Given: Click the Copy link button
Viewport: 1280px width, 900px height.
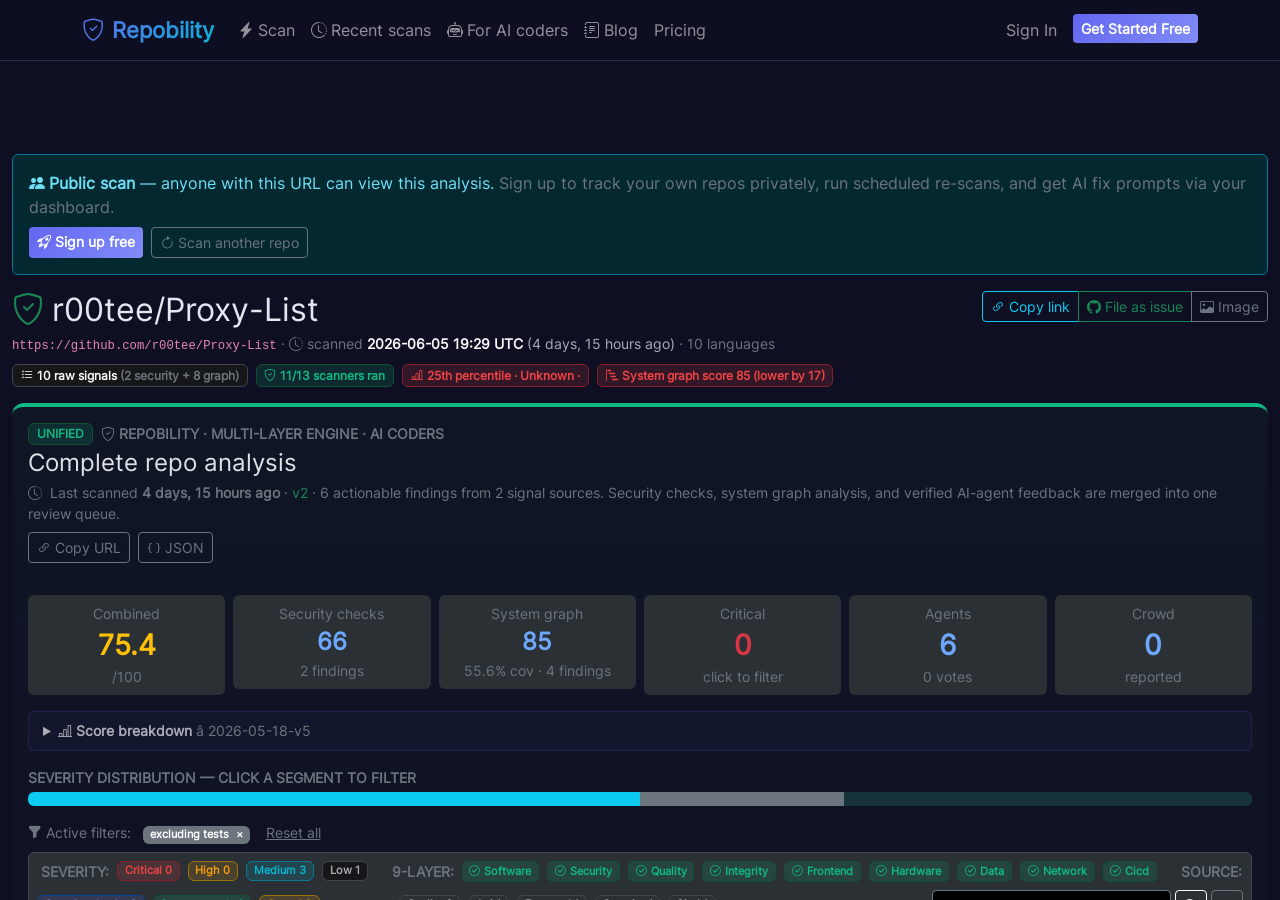Looking at the screenshot, I should pyautogui.click(x=1030, y=307).
